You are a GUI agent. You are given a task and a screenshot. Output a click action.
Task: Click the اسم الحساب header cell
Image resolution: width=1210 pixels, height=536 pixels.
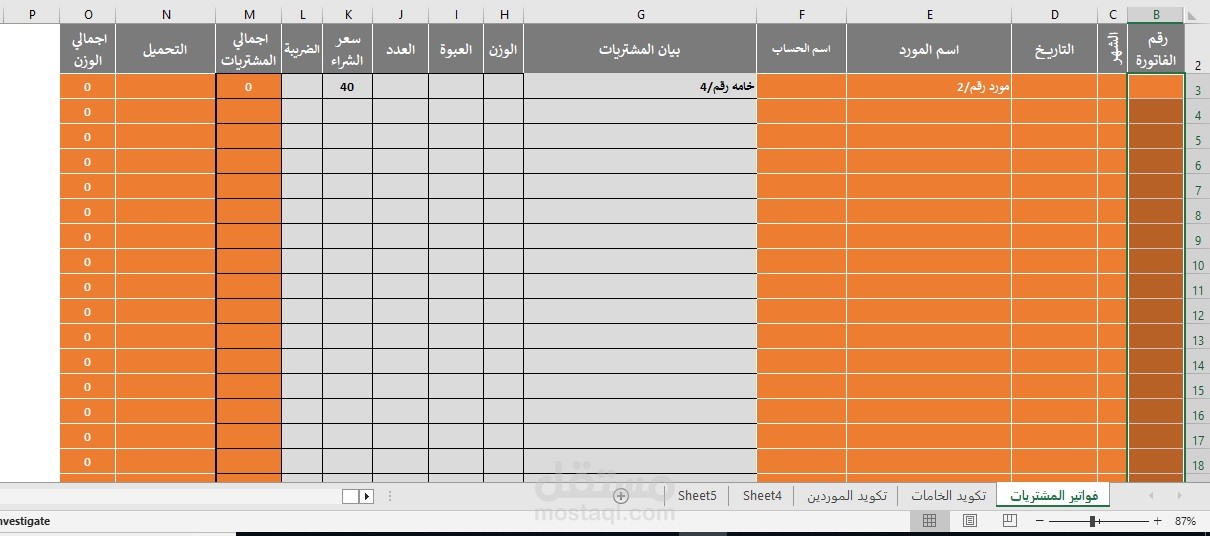click(801, 49)
